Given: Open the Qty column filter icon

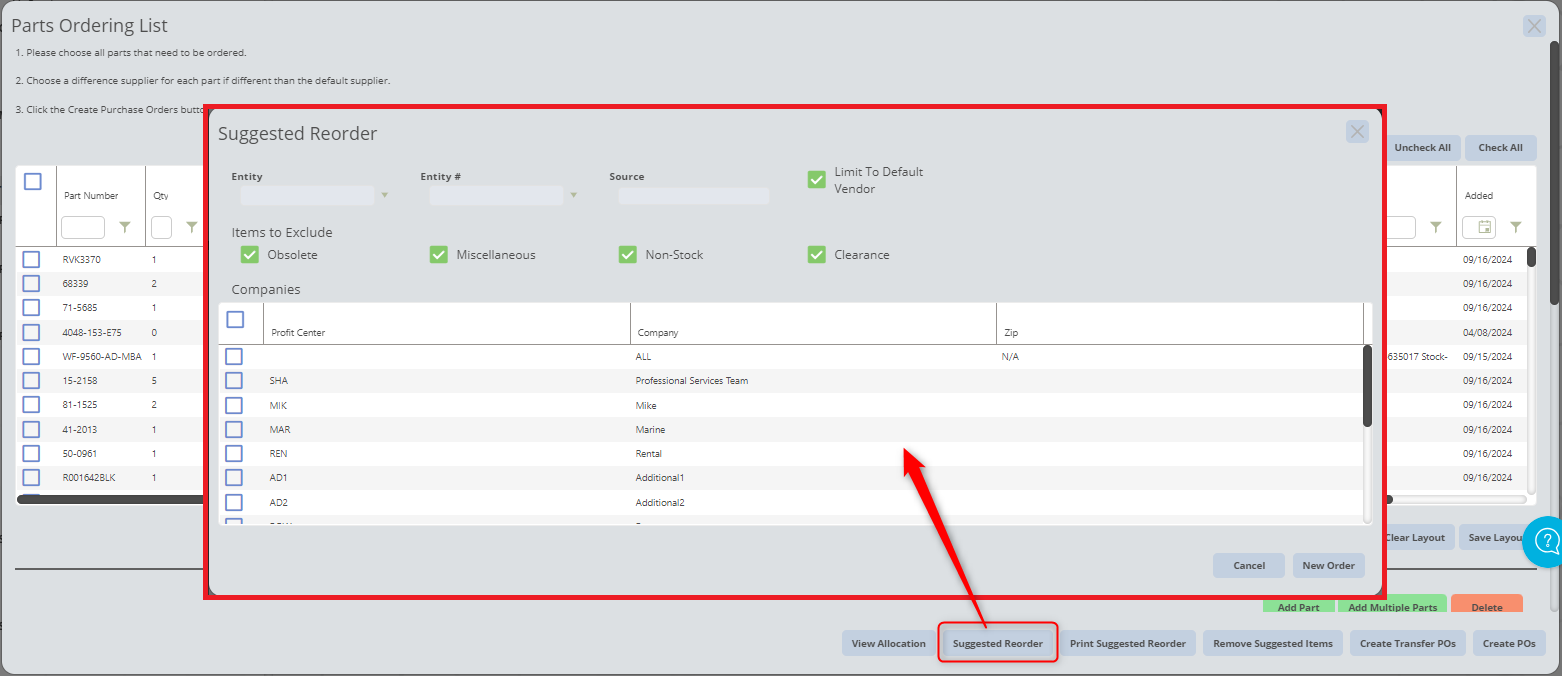Looking at the screenshot, I should (x=192, y=228).
